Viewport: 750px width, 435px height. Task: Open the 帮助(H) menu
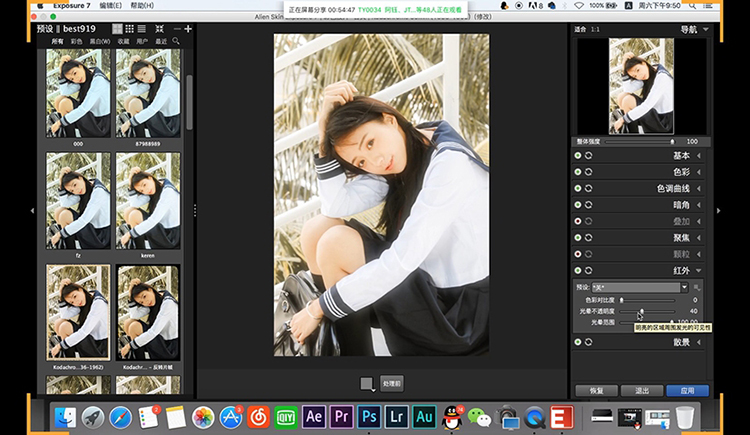click(x=142, y=5)
